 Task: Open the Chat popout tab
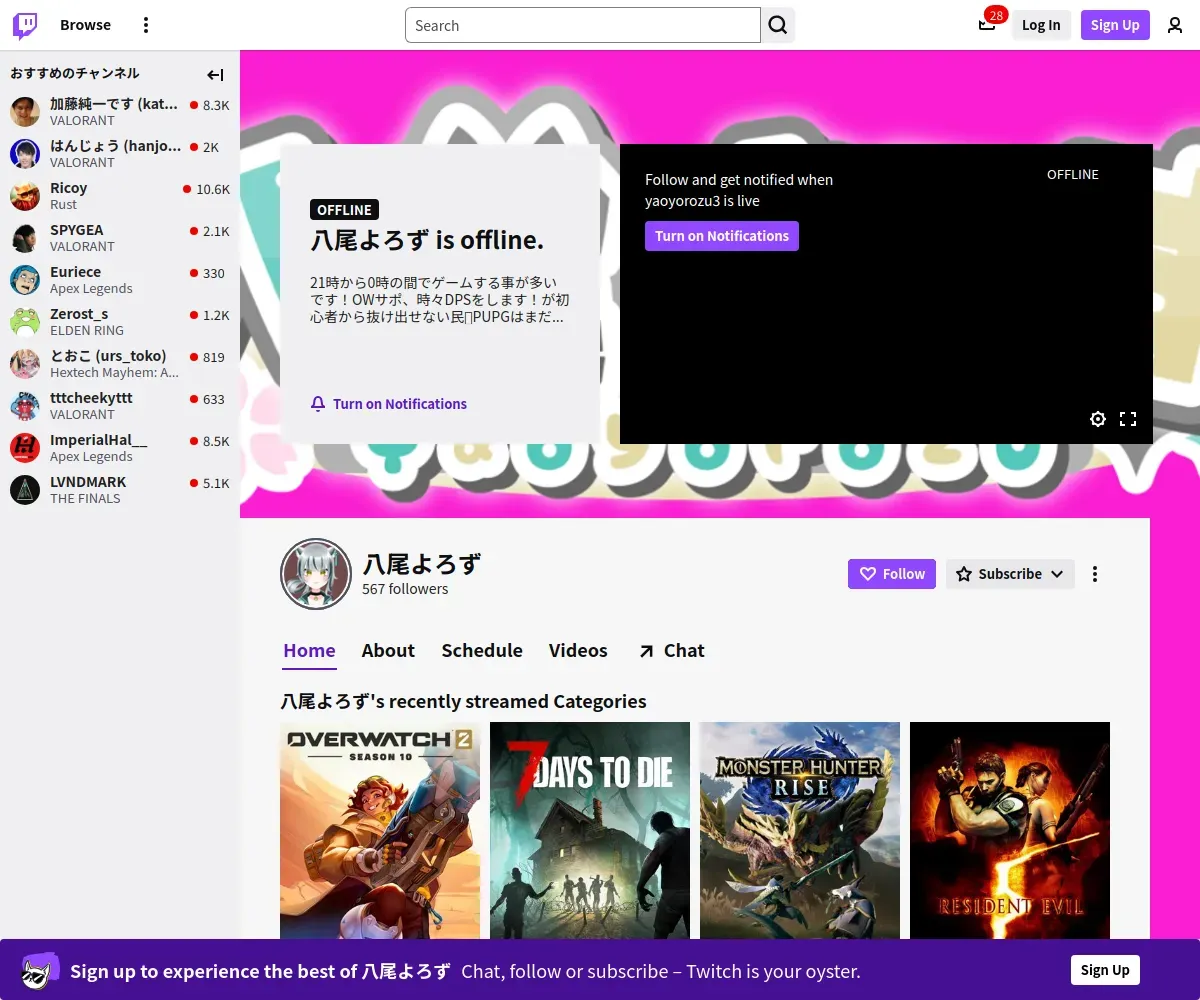671,651
